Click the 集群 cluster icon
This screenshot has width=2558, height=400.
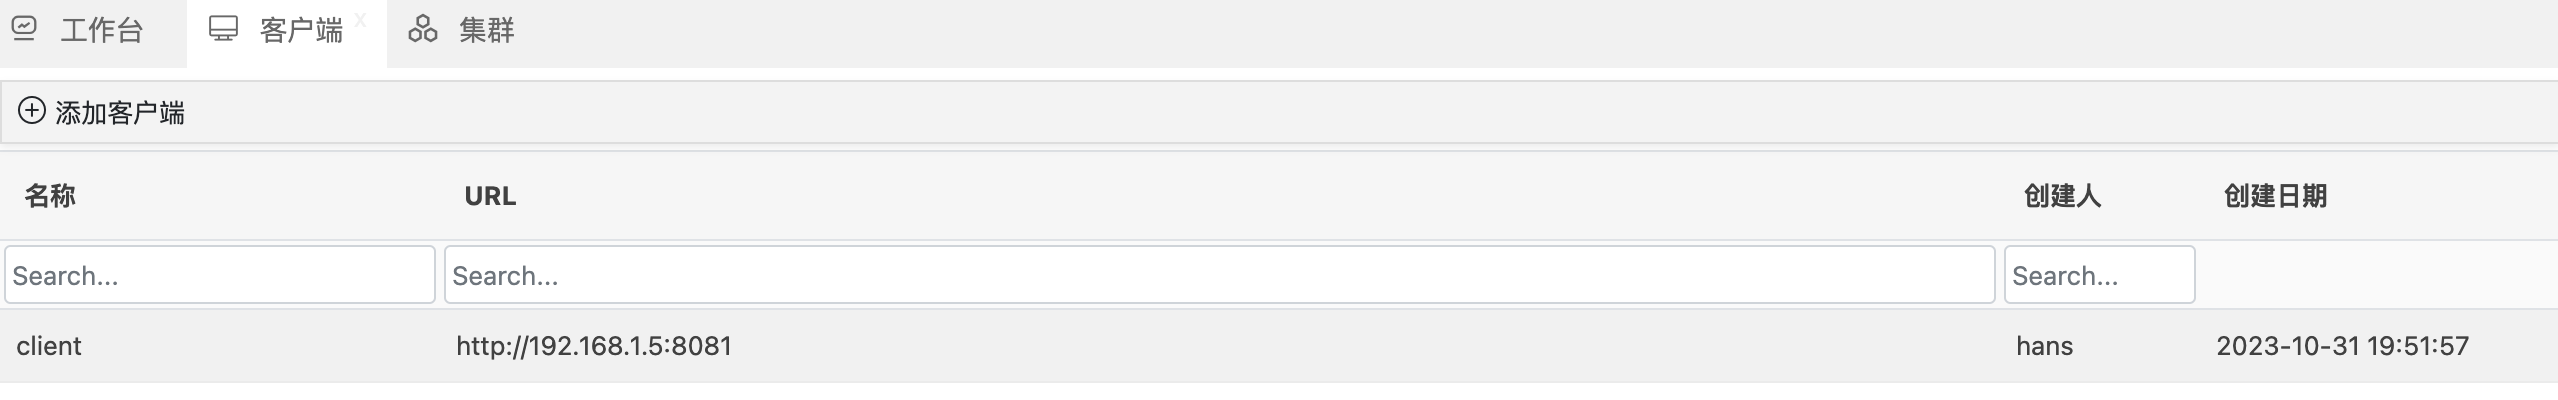point(422,29)
